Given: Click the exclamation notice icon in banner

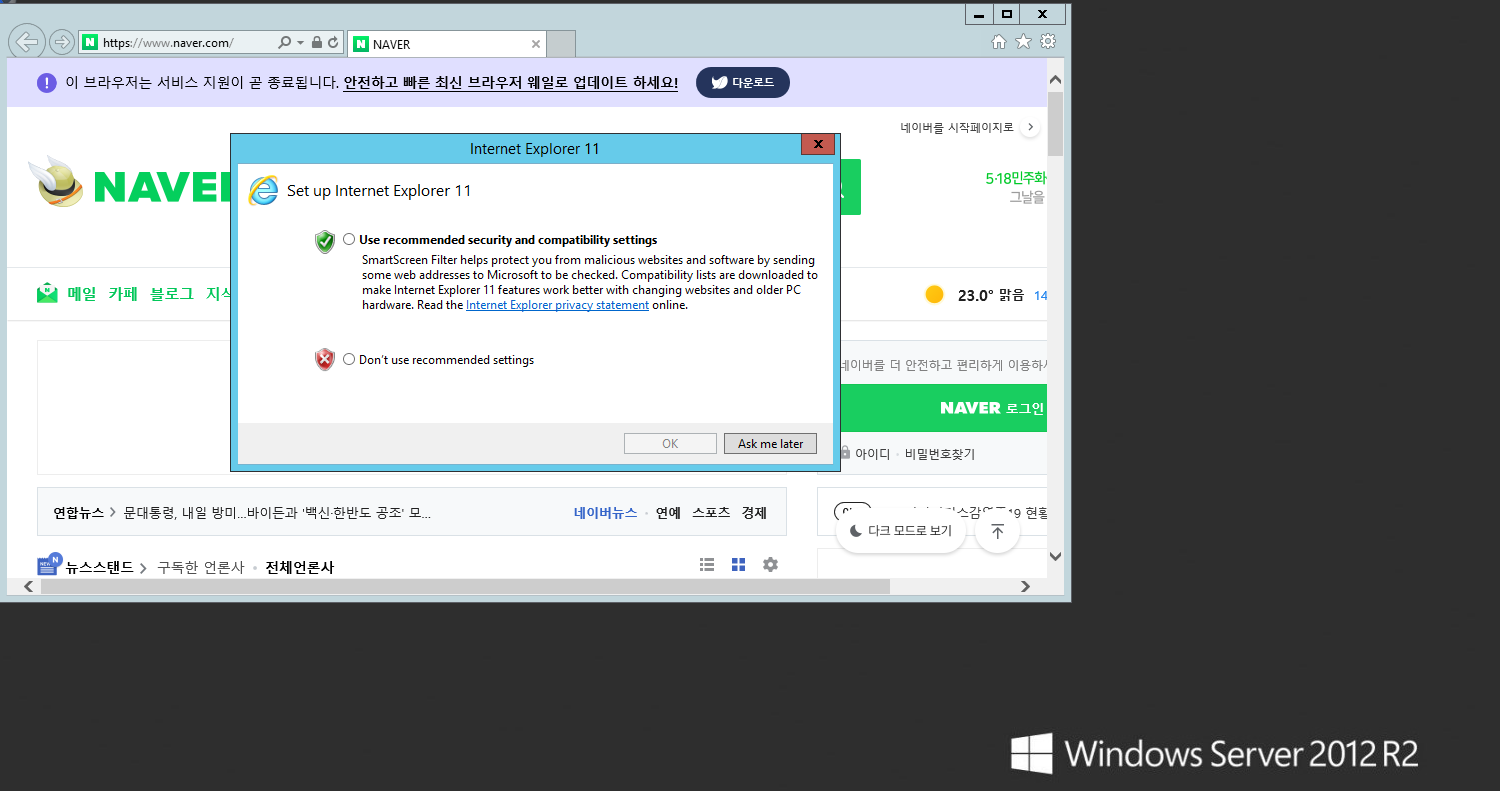Looking at the screenshot, I should [x=47, y=83].
